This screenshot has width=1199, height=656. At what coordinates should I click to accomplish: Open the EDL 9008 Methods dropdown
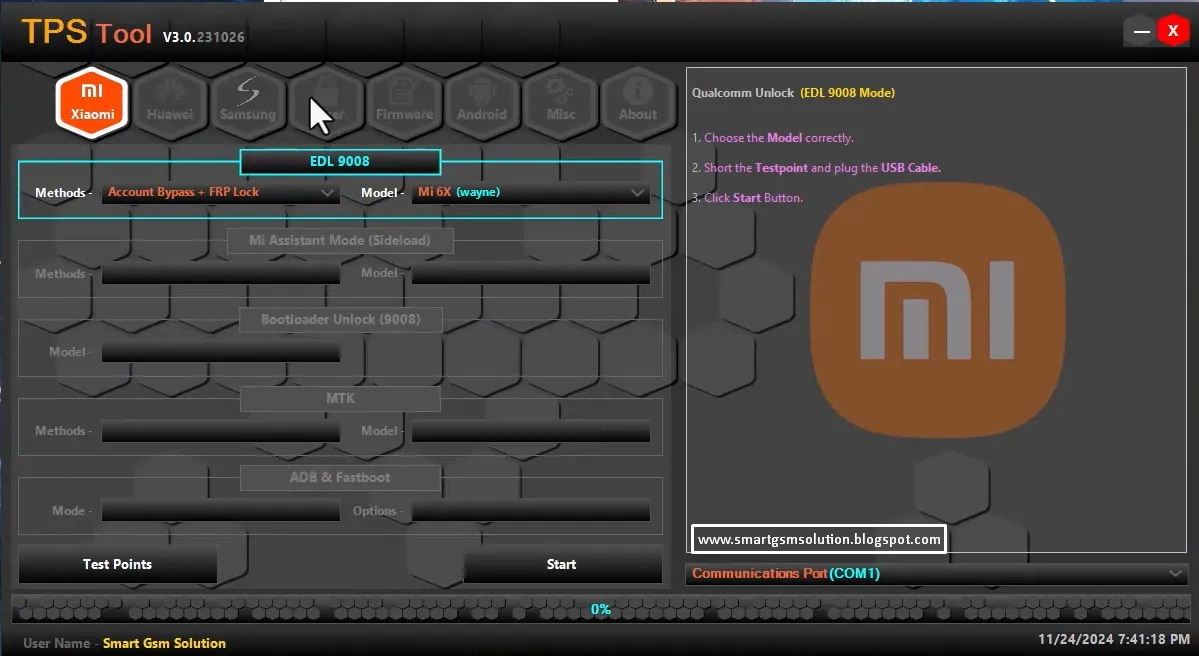click(220, 193)
